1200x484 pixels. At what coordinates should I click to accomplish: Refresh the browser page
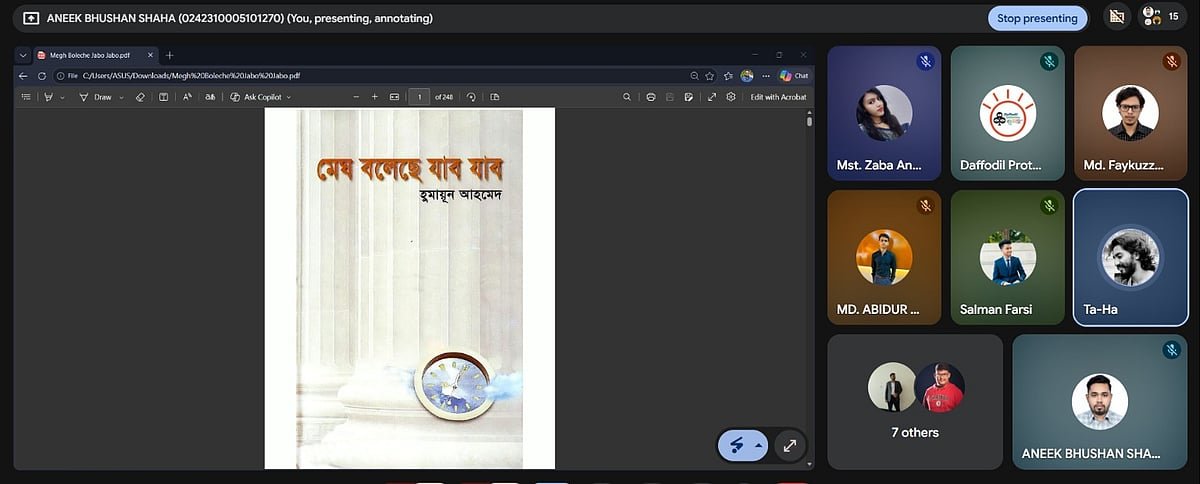coord(42,76)
